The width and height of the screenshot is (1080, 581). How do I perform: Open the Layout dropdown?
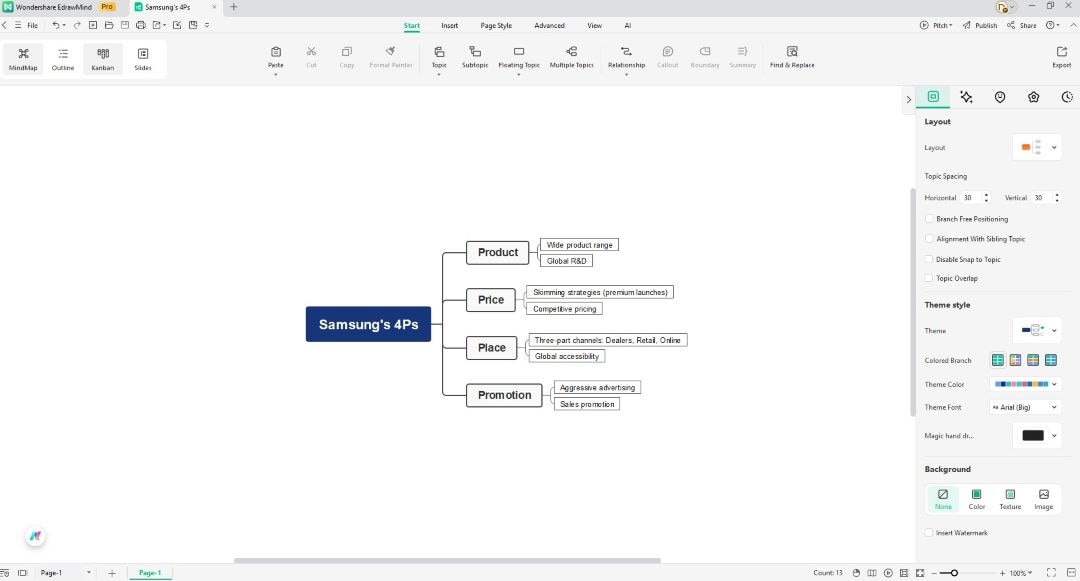(x=1053, y=147)
